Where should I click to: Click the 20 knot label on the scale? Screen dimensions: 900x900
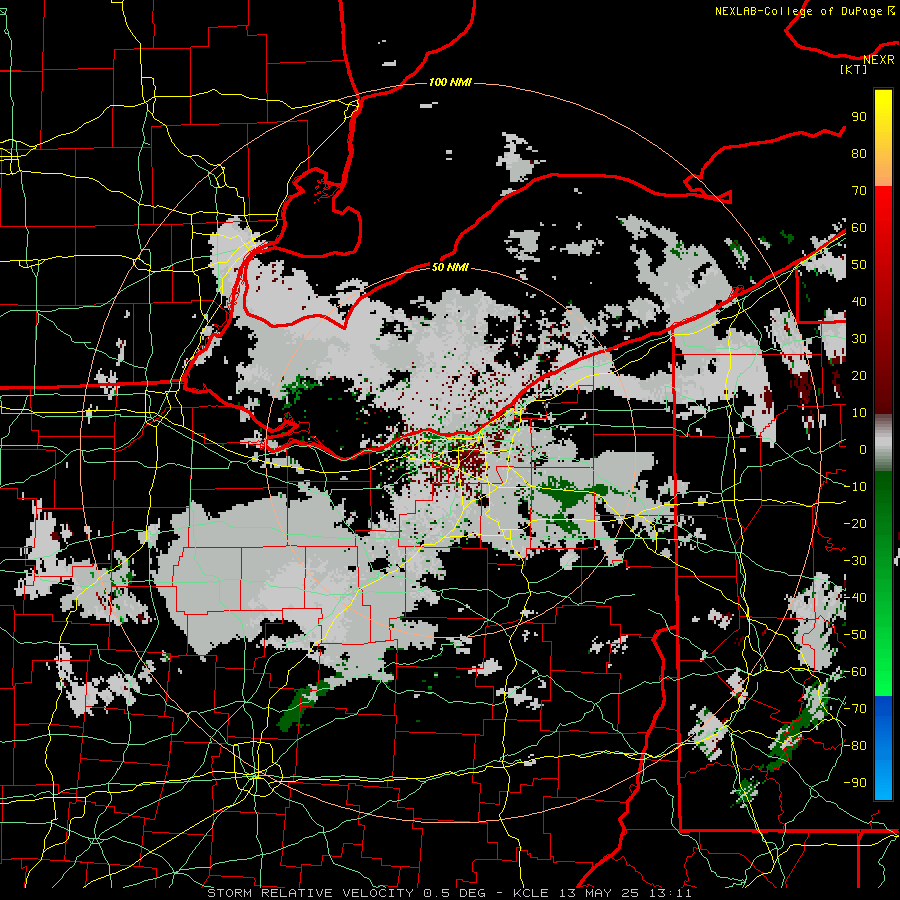tap(859, 376)
